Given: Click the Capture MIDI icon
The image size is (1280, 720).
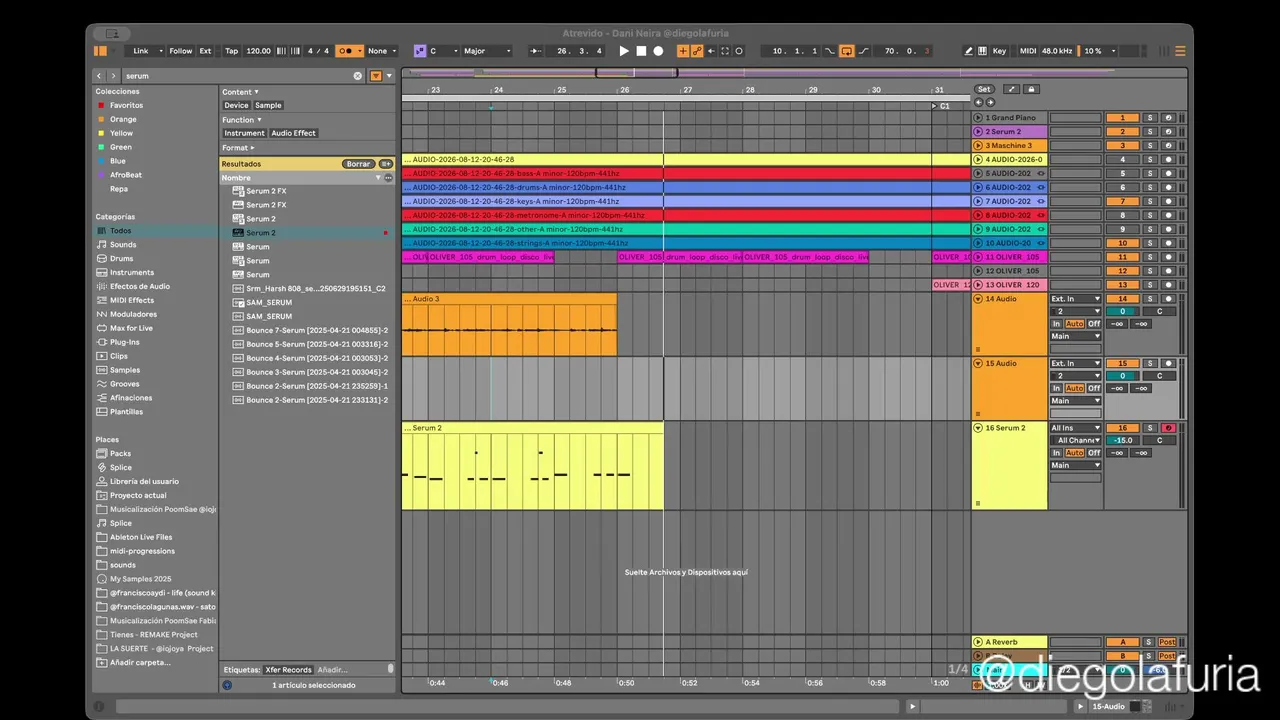Looking at the screenshot, I should 725,51.
